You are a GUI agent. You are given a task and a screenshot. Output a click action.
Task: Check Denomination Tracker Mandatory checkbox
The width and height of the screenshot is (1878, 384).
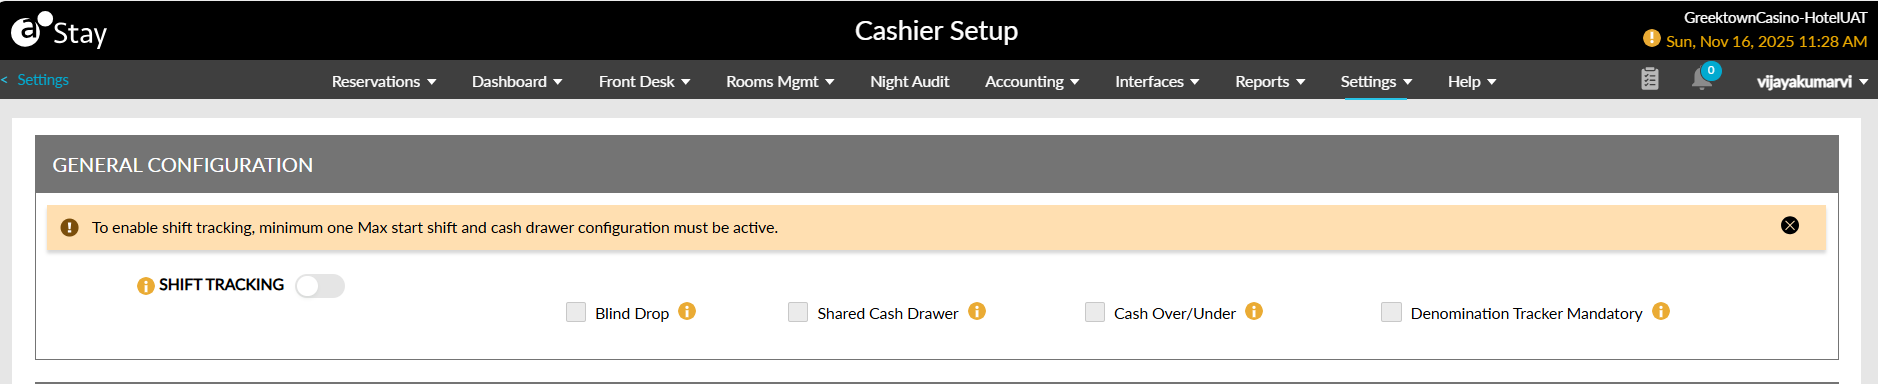(1391, 312)
